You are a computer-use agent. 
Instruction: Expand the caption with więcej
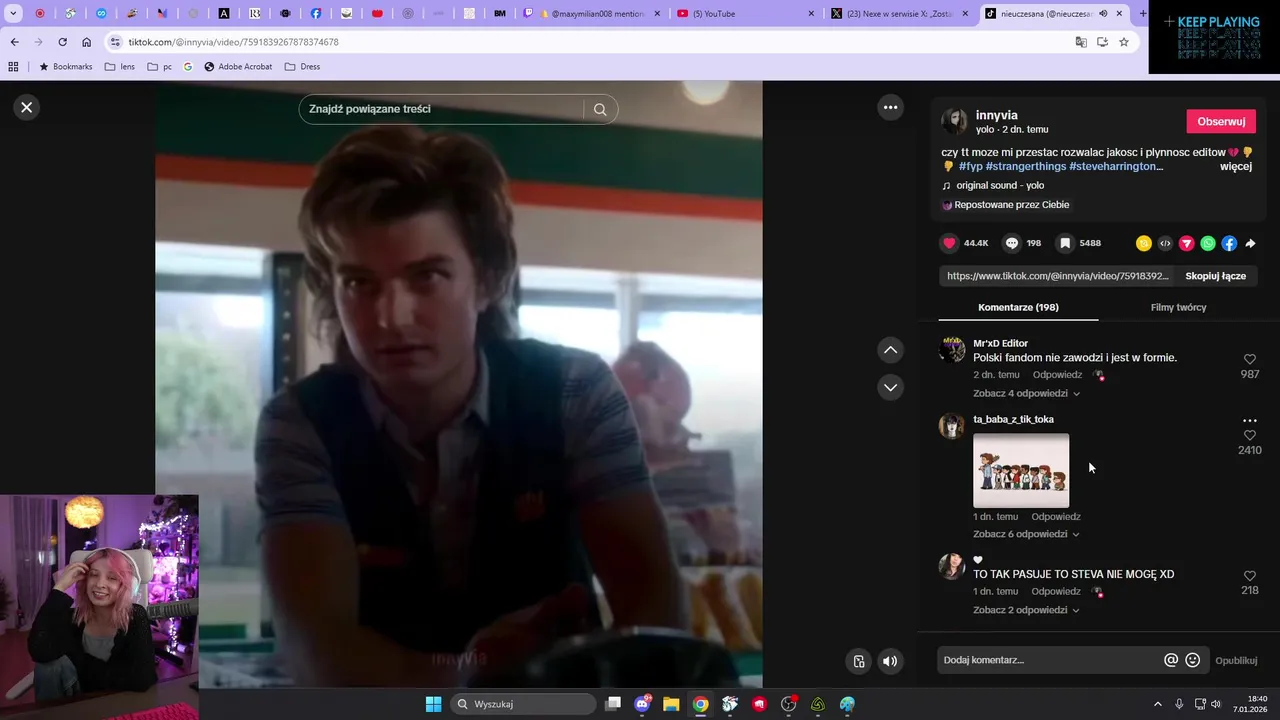pos(1236,166)
